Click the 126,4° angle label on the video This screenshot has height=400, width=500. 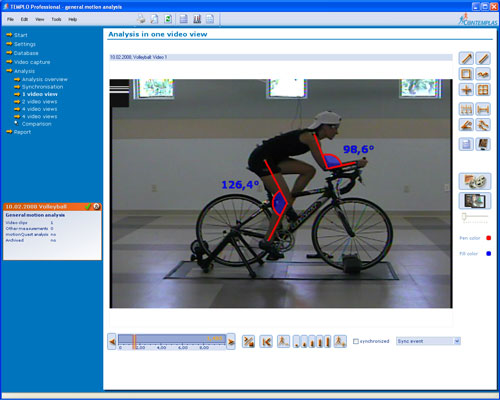240,185
